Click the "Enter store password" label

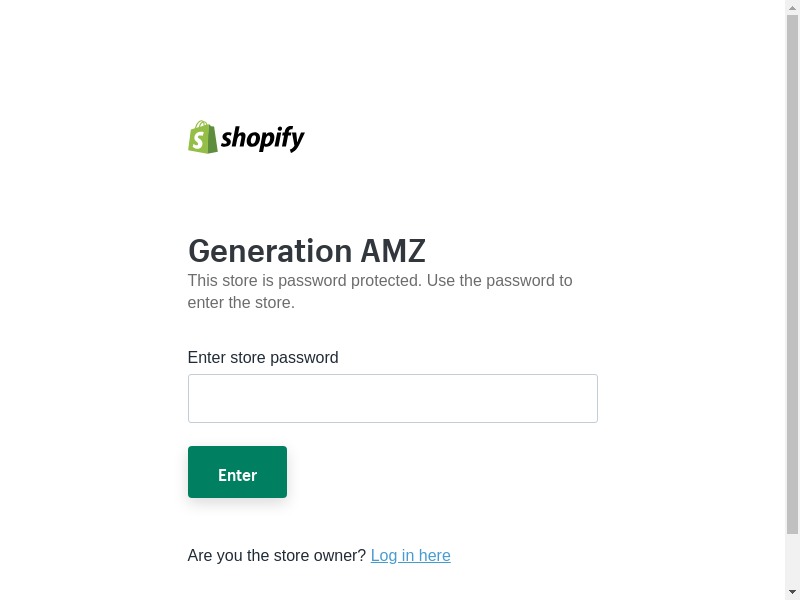pyautogui.click(x=263, y=357)
